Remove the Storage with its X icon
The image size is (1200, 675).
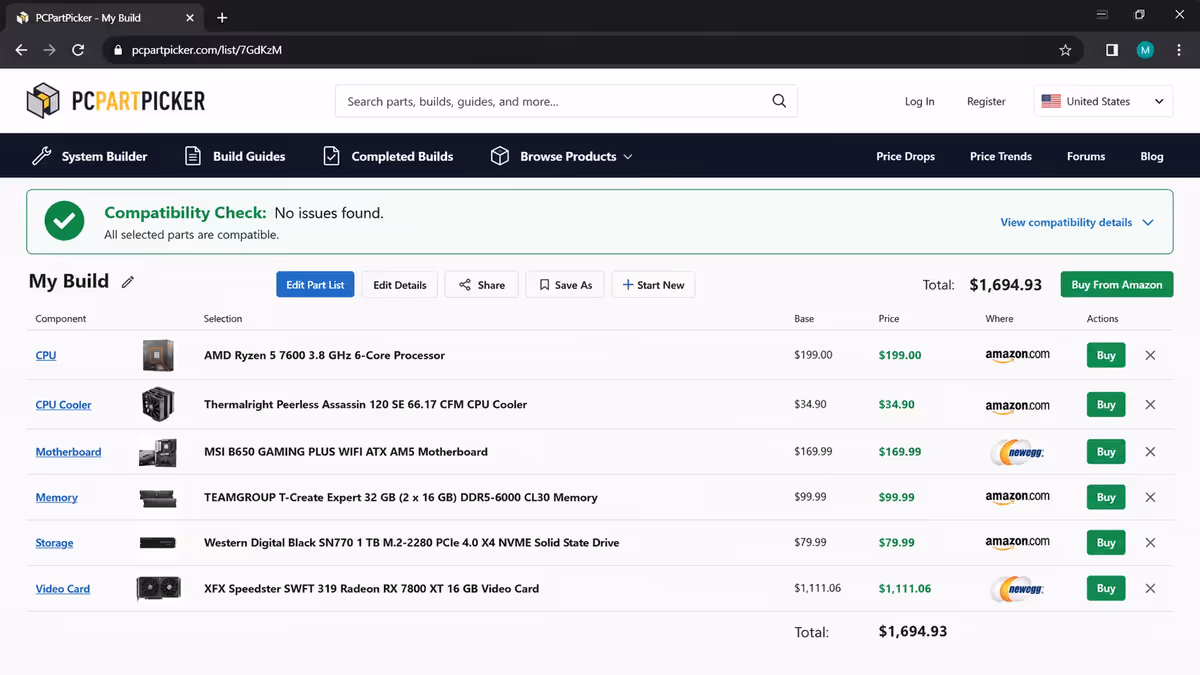[x=1150, y=543]
